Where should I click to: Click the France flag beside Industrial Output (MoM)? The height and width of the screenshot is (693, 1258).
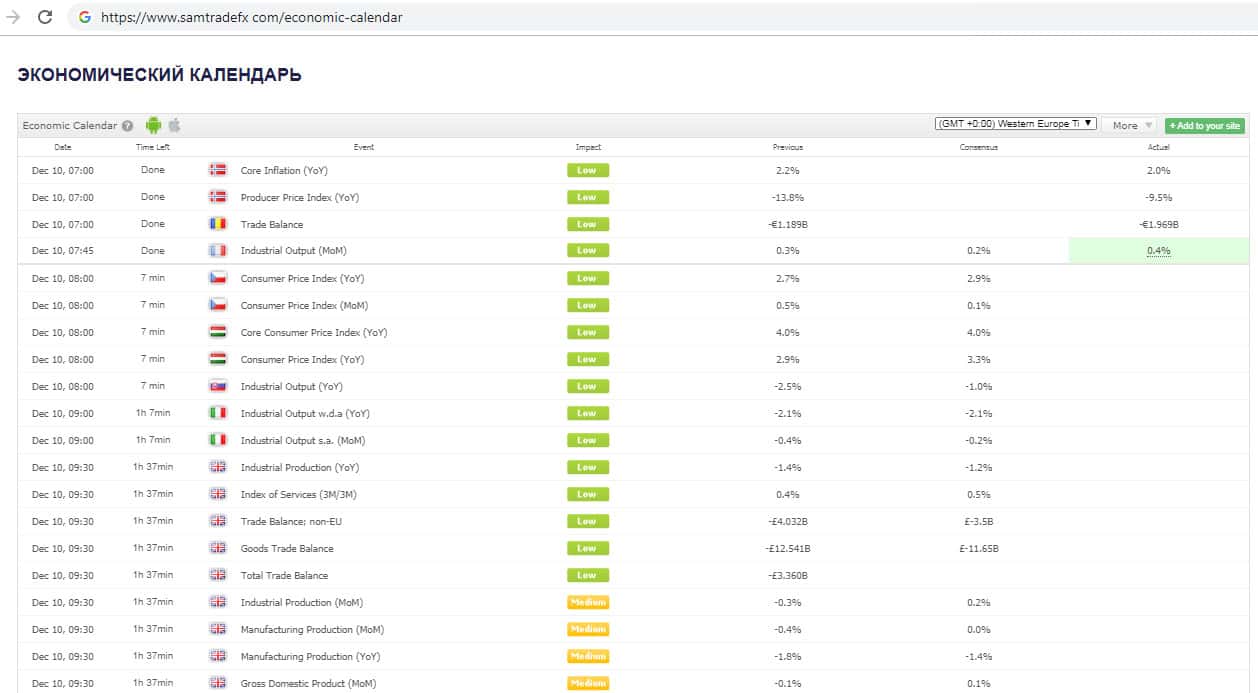click(x=217, y=251)
